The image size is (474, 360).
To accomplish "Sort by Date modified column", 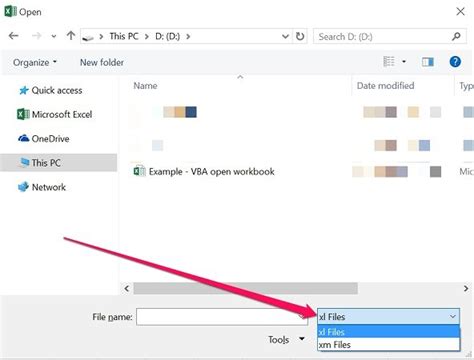I will click(386, 86).
